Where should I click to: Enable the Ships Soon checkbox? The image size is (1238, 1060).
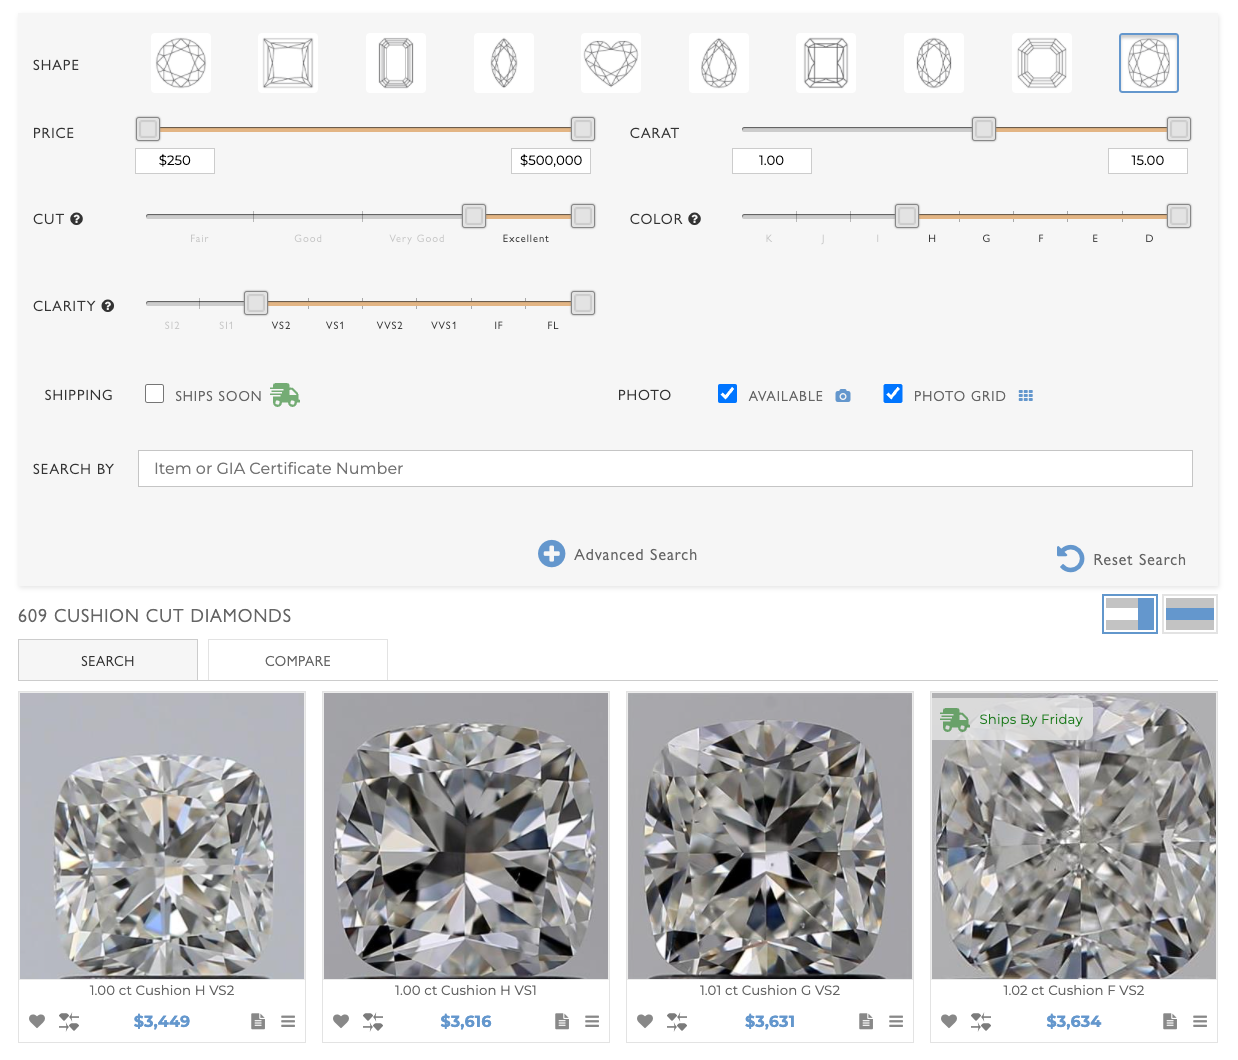[155, 394]
